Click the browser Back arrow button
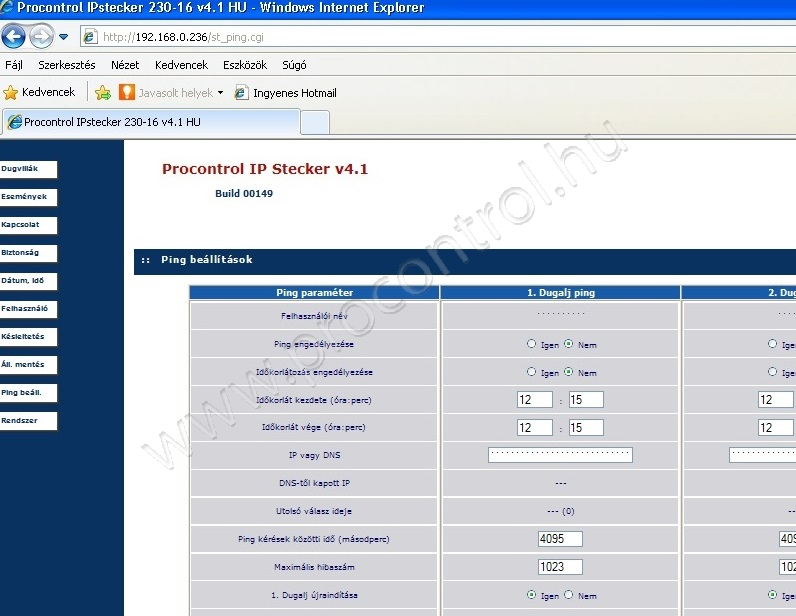This screenshot has width=796, height=616. coord(14,37)
